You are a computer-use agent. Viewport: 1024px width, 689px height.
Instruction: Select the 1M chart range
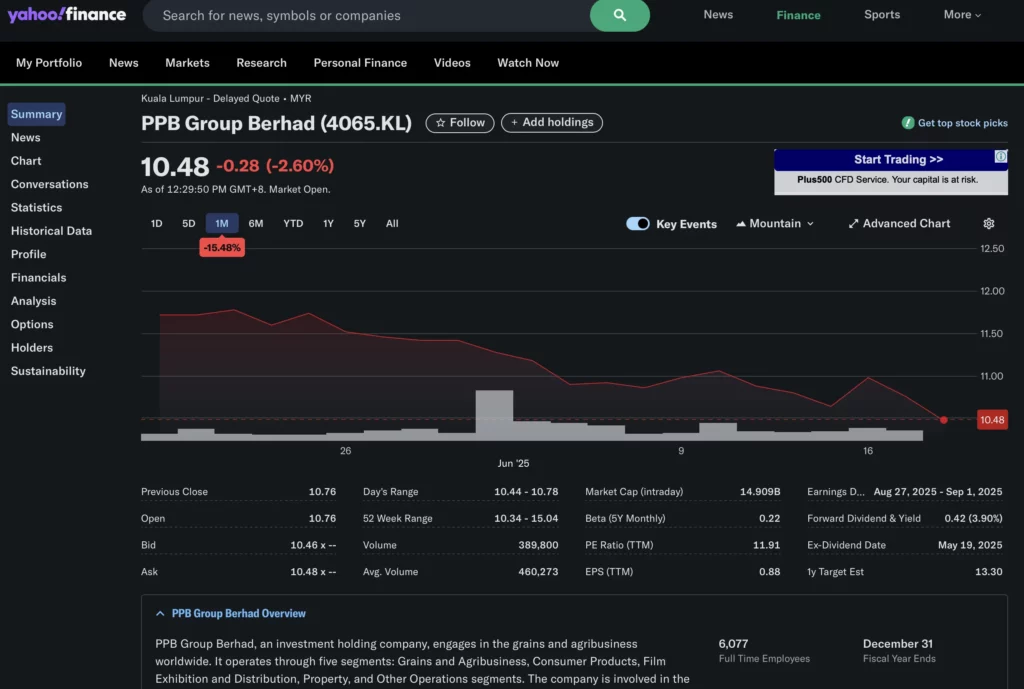(222, 223)
